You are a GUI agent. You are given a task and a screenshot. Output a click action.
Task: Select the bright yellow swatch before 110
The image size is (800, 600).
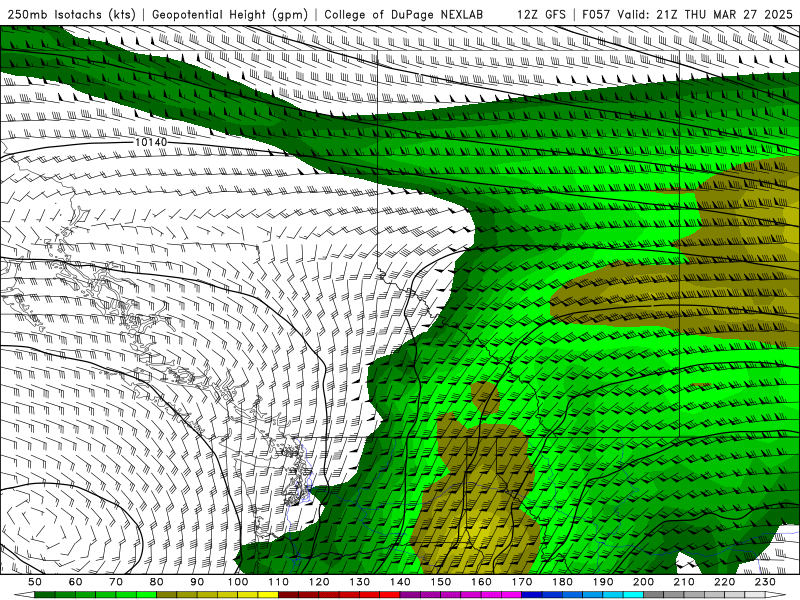(268, 594)
